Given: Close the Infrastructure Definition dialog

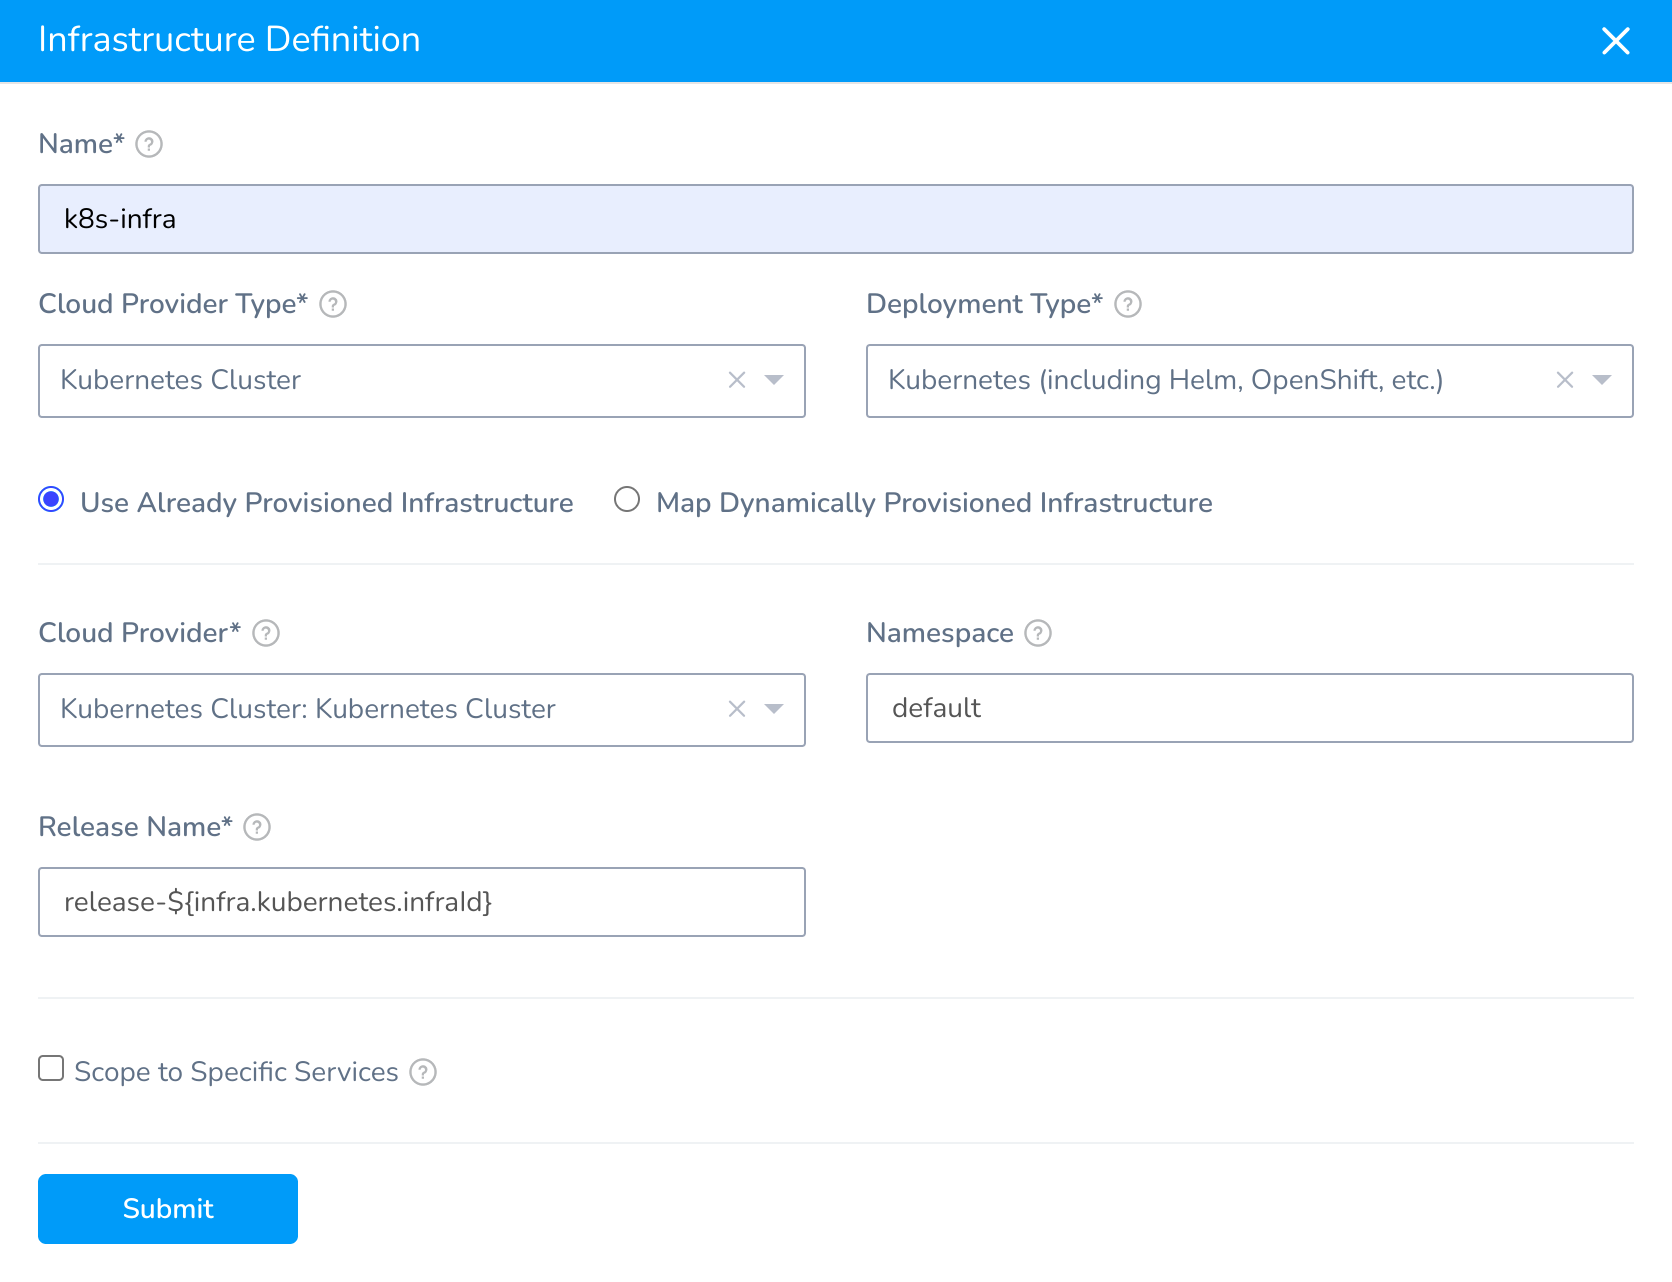Looking at the screenshot, I should [1615, 41].
